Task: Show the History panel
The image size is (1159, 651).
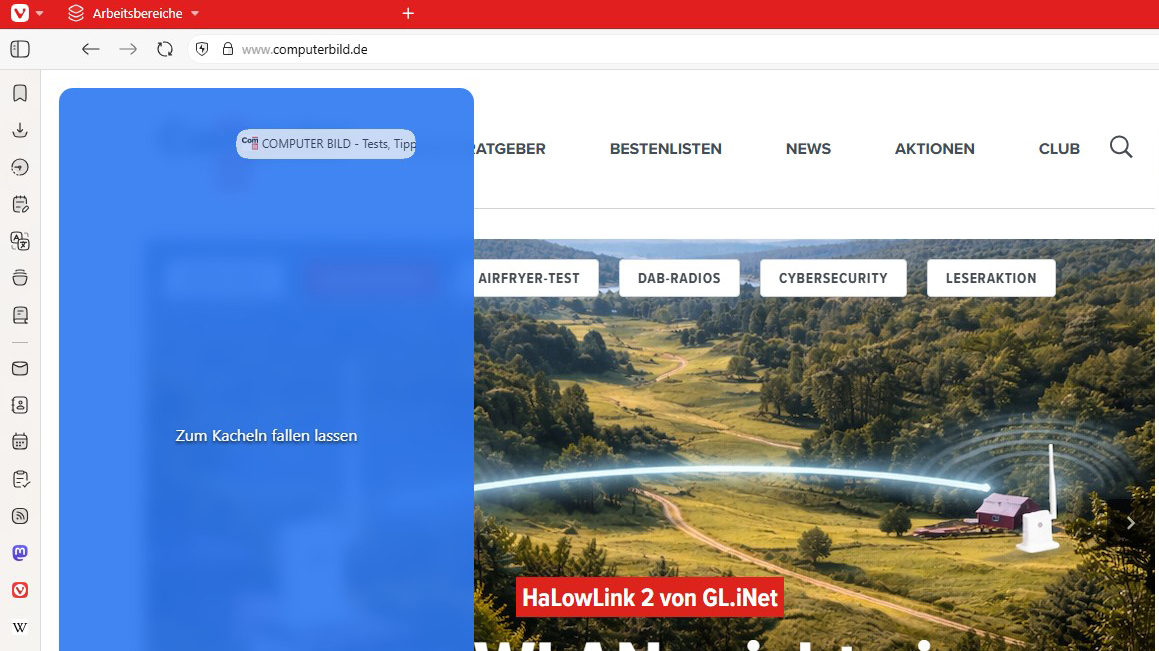Action: pyautogui.click(x=20, y=167)
